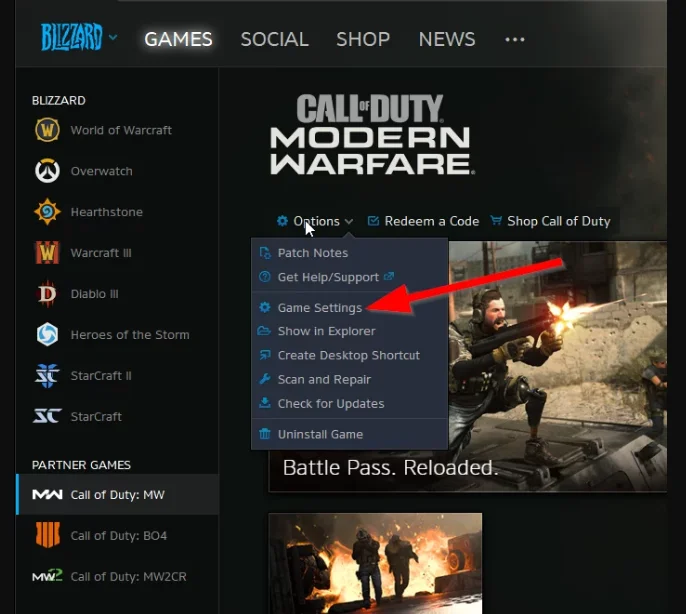Select the Black Ops 4 icon
This screenshot has width=686, height=614.
click(x=47, y=535)
